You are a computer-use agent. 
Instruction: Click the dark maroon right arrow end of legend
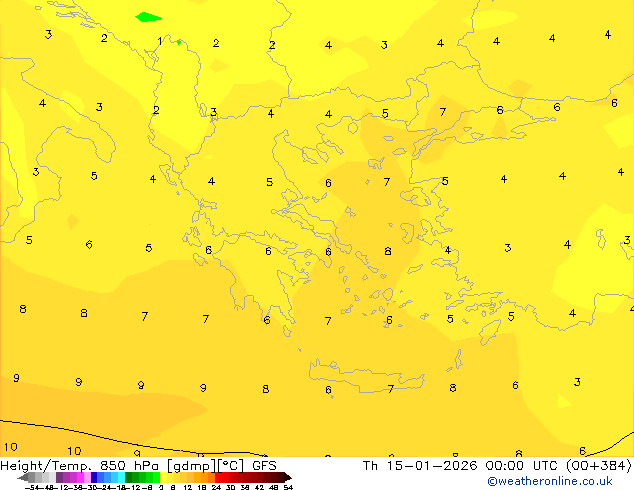[288, 477]
